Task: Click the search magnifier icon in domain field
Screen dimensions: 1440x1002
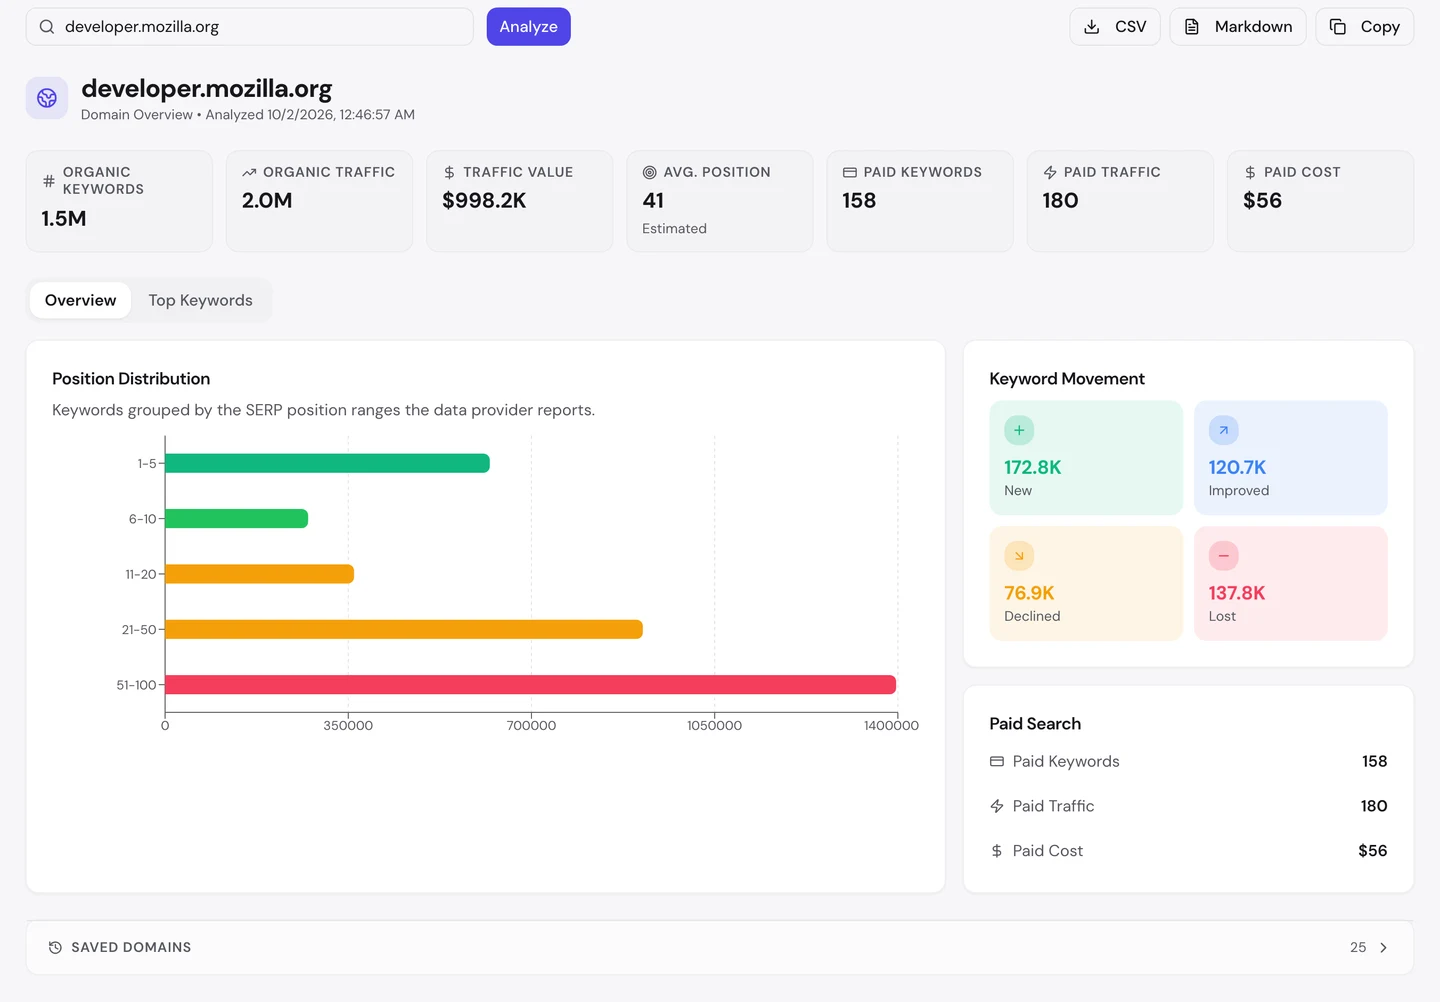Action: (x=47, y=27)
